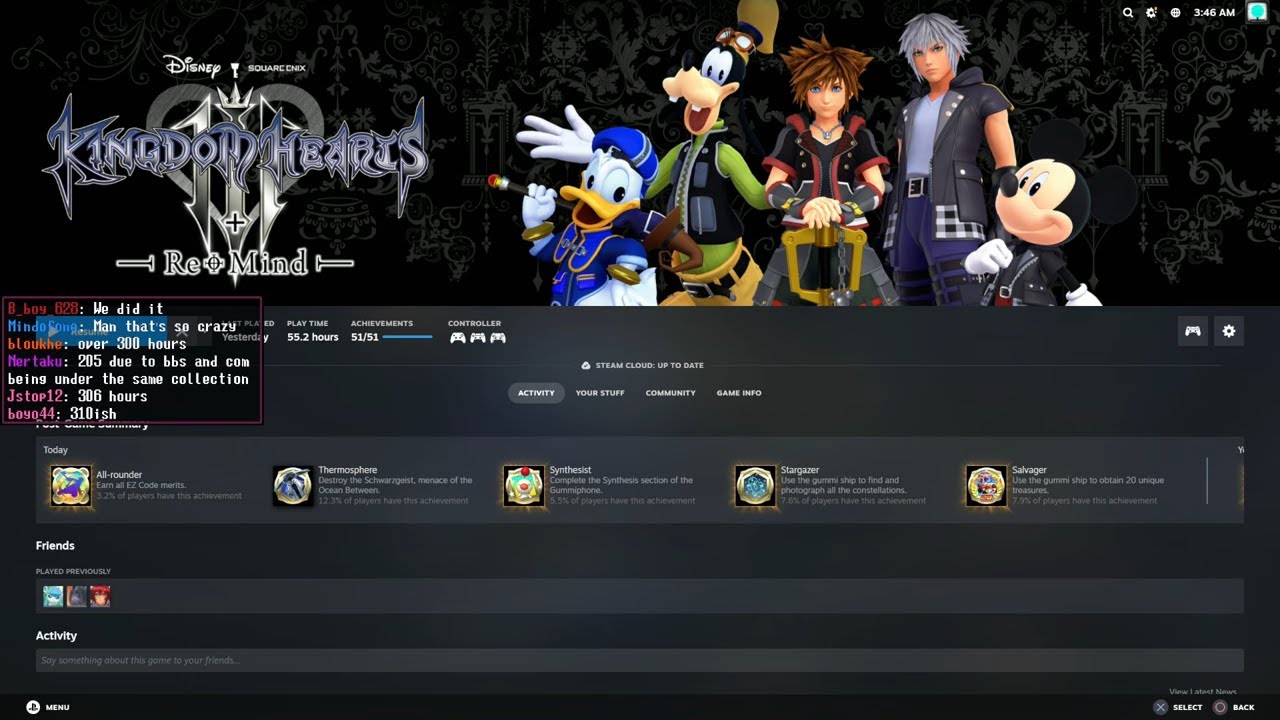This screenshot has height=720, width=1280.
Task: Click the Kingdom Hearts III Re Mind logo
Action: point(235,170)
